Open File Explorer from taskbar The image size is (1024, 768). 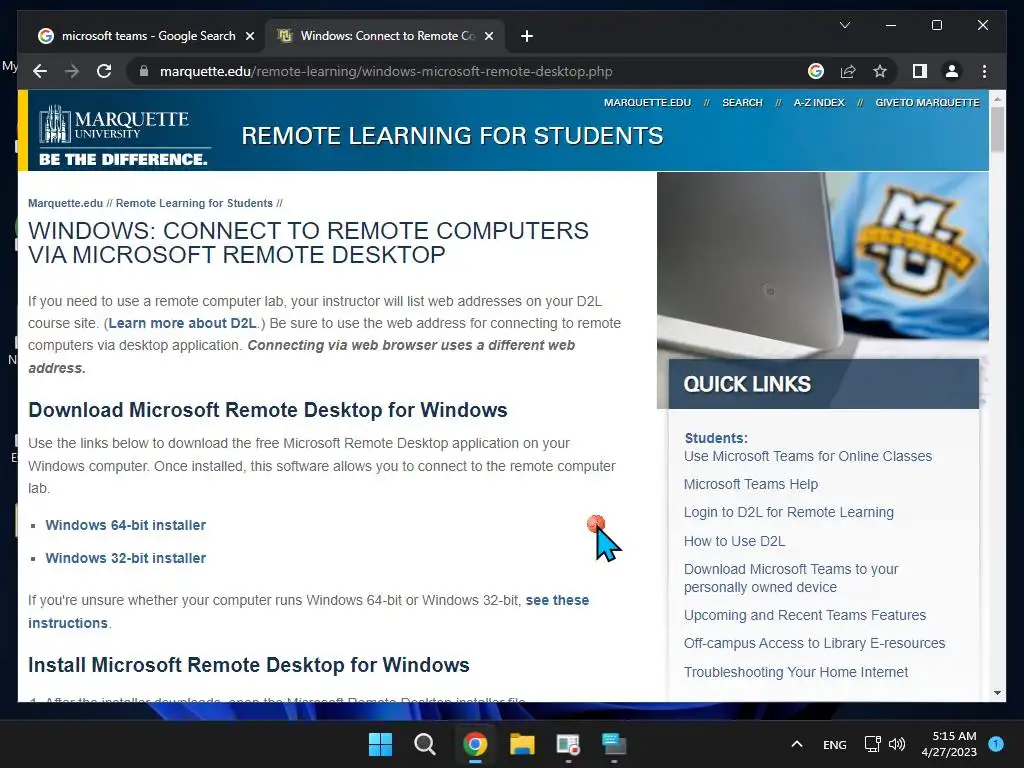click(522, 744)
